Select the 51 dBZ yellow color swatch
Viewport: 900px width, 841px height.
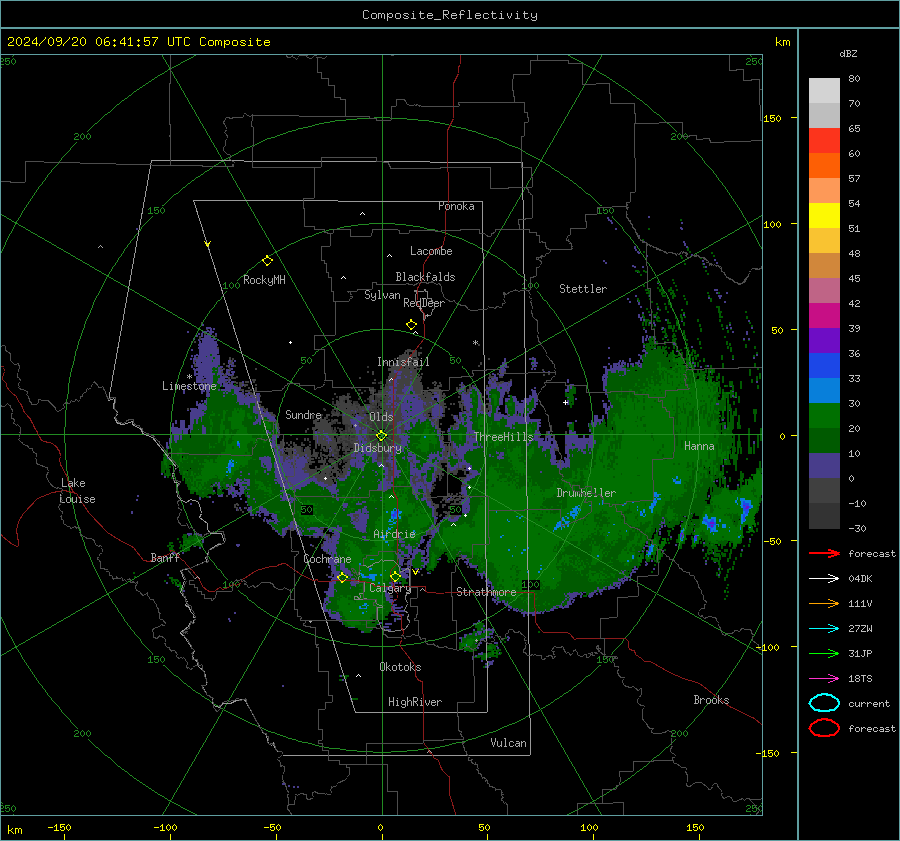click(824, 216)
